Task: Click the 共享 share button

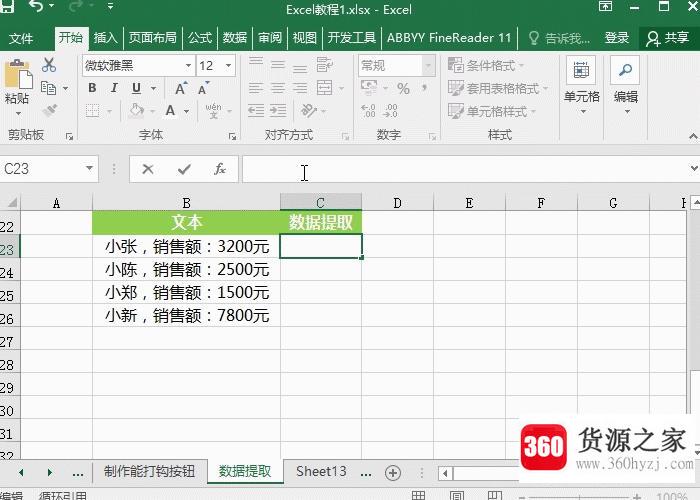Action: pyautogui.click(x=668, y=38)
